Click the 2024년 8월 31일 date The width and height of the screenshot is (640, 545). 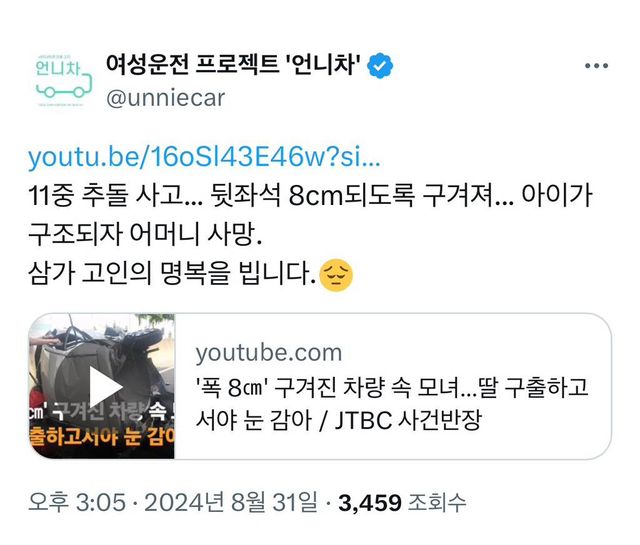pos(231,502)
